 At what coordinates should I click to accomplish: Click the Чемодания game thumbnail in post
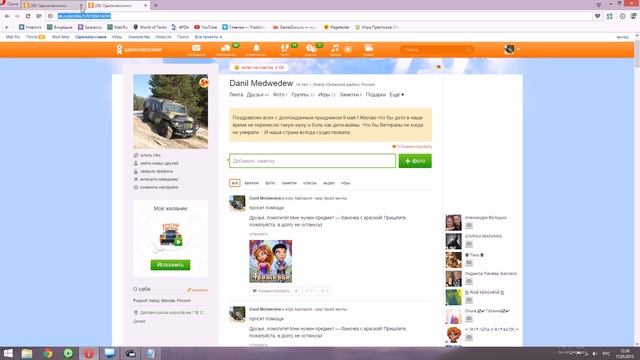271,261
